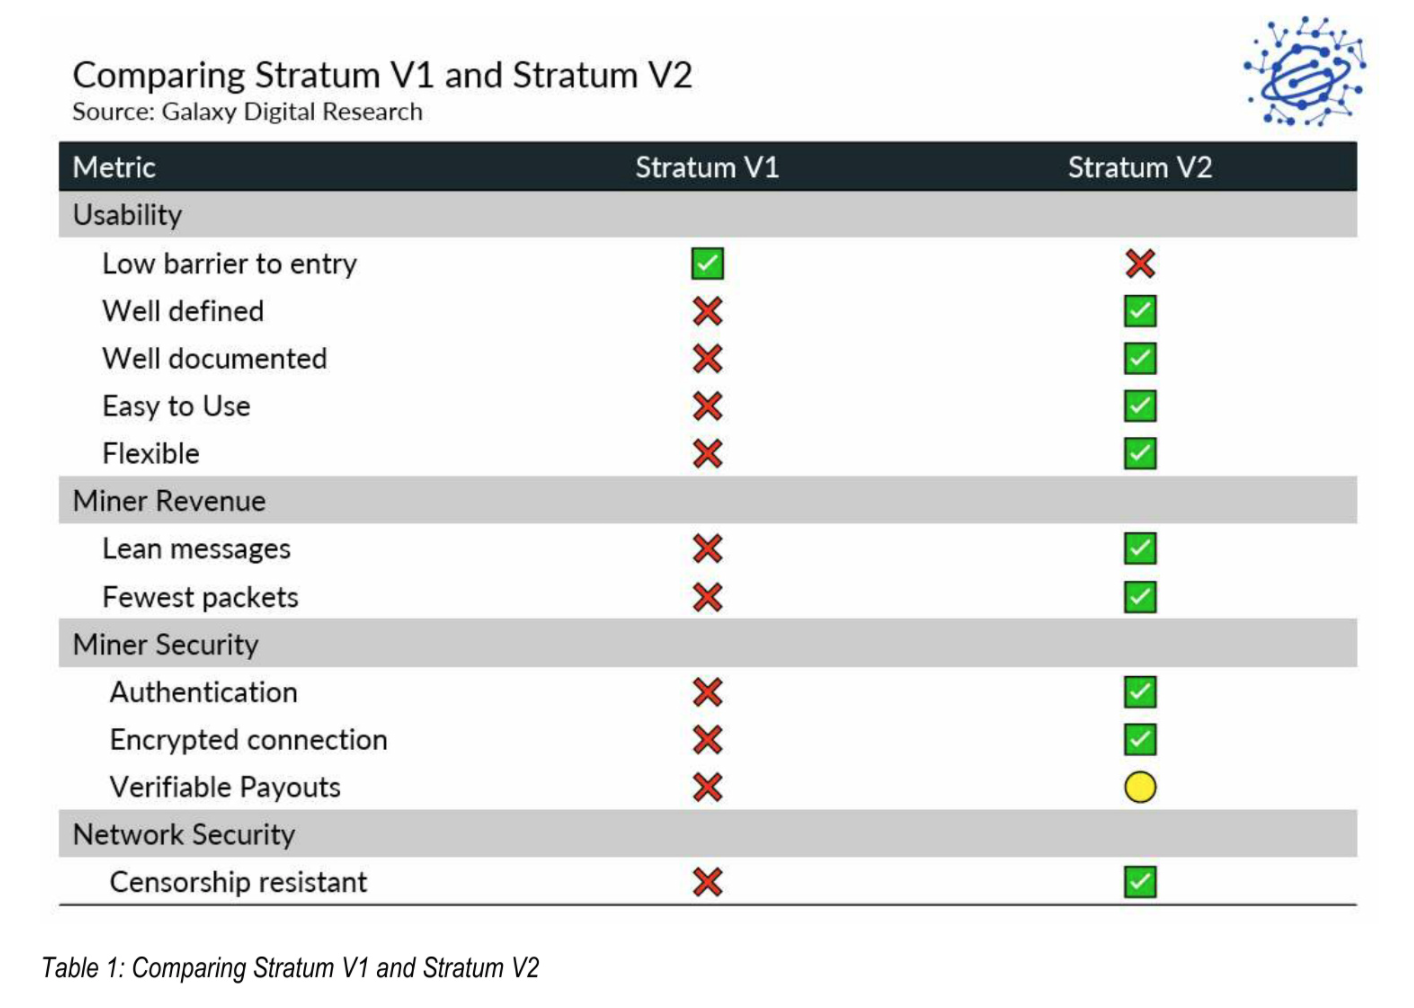Select the Network Security section row

click(708, 834)
